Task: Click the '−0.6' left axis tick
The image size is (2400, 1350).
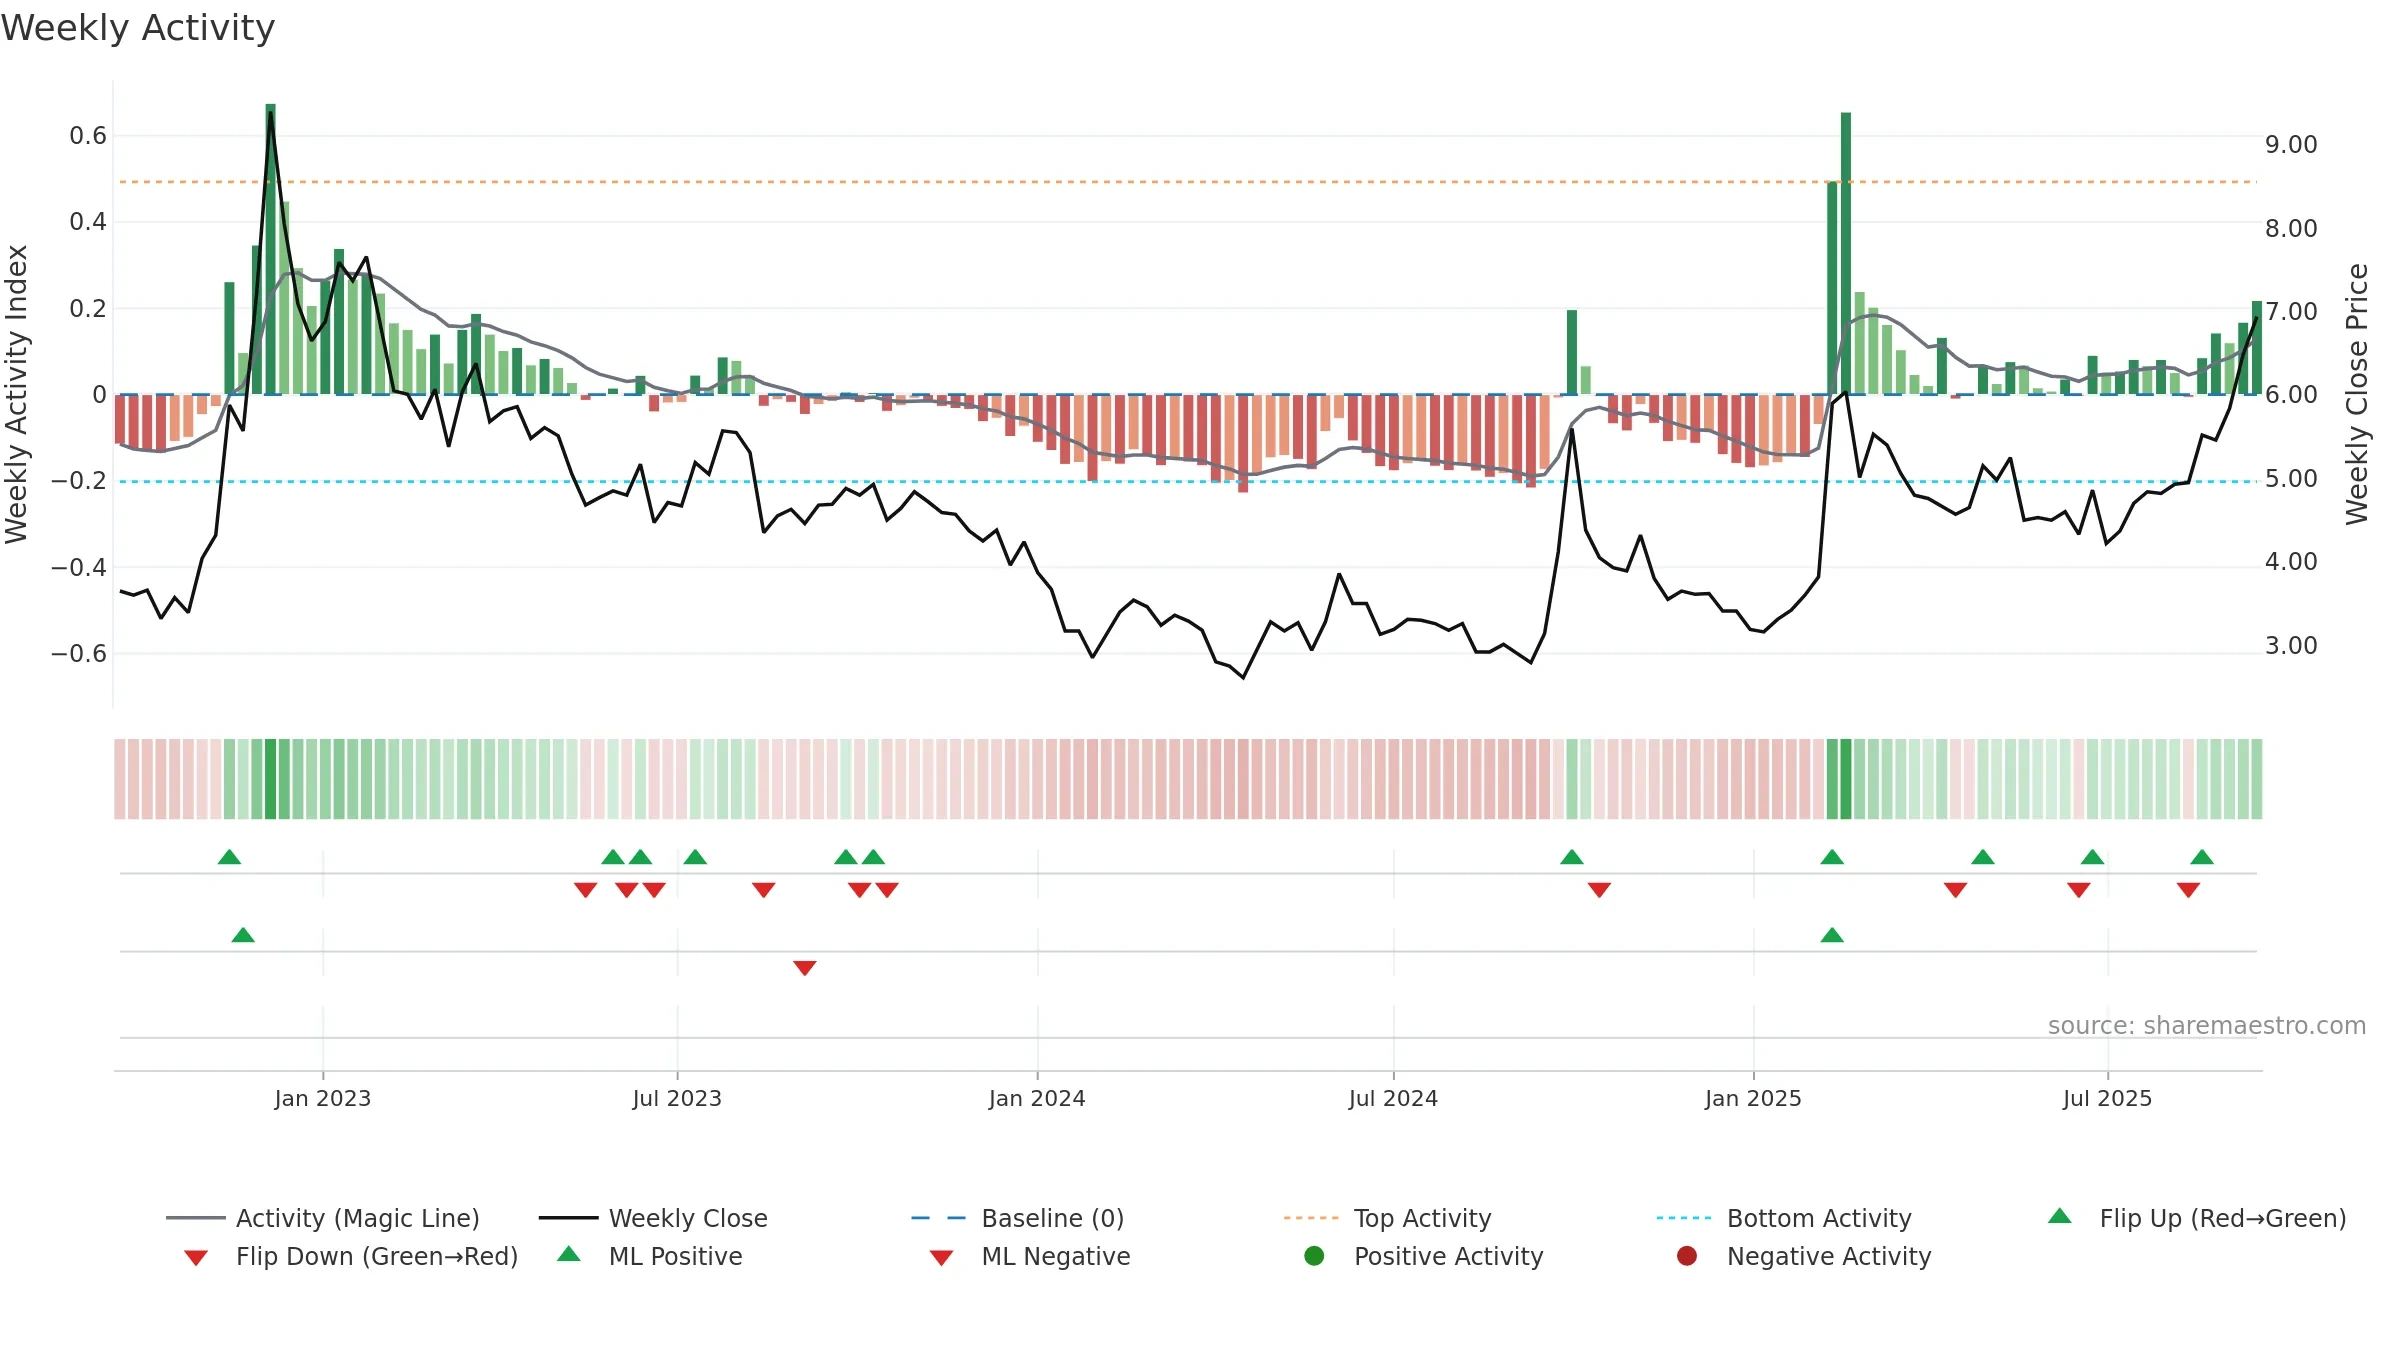Action: coord(79,654)
